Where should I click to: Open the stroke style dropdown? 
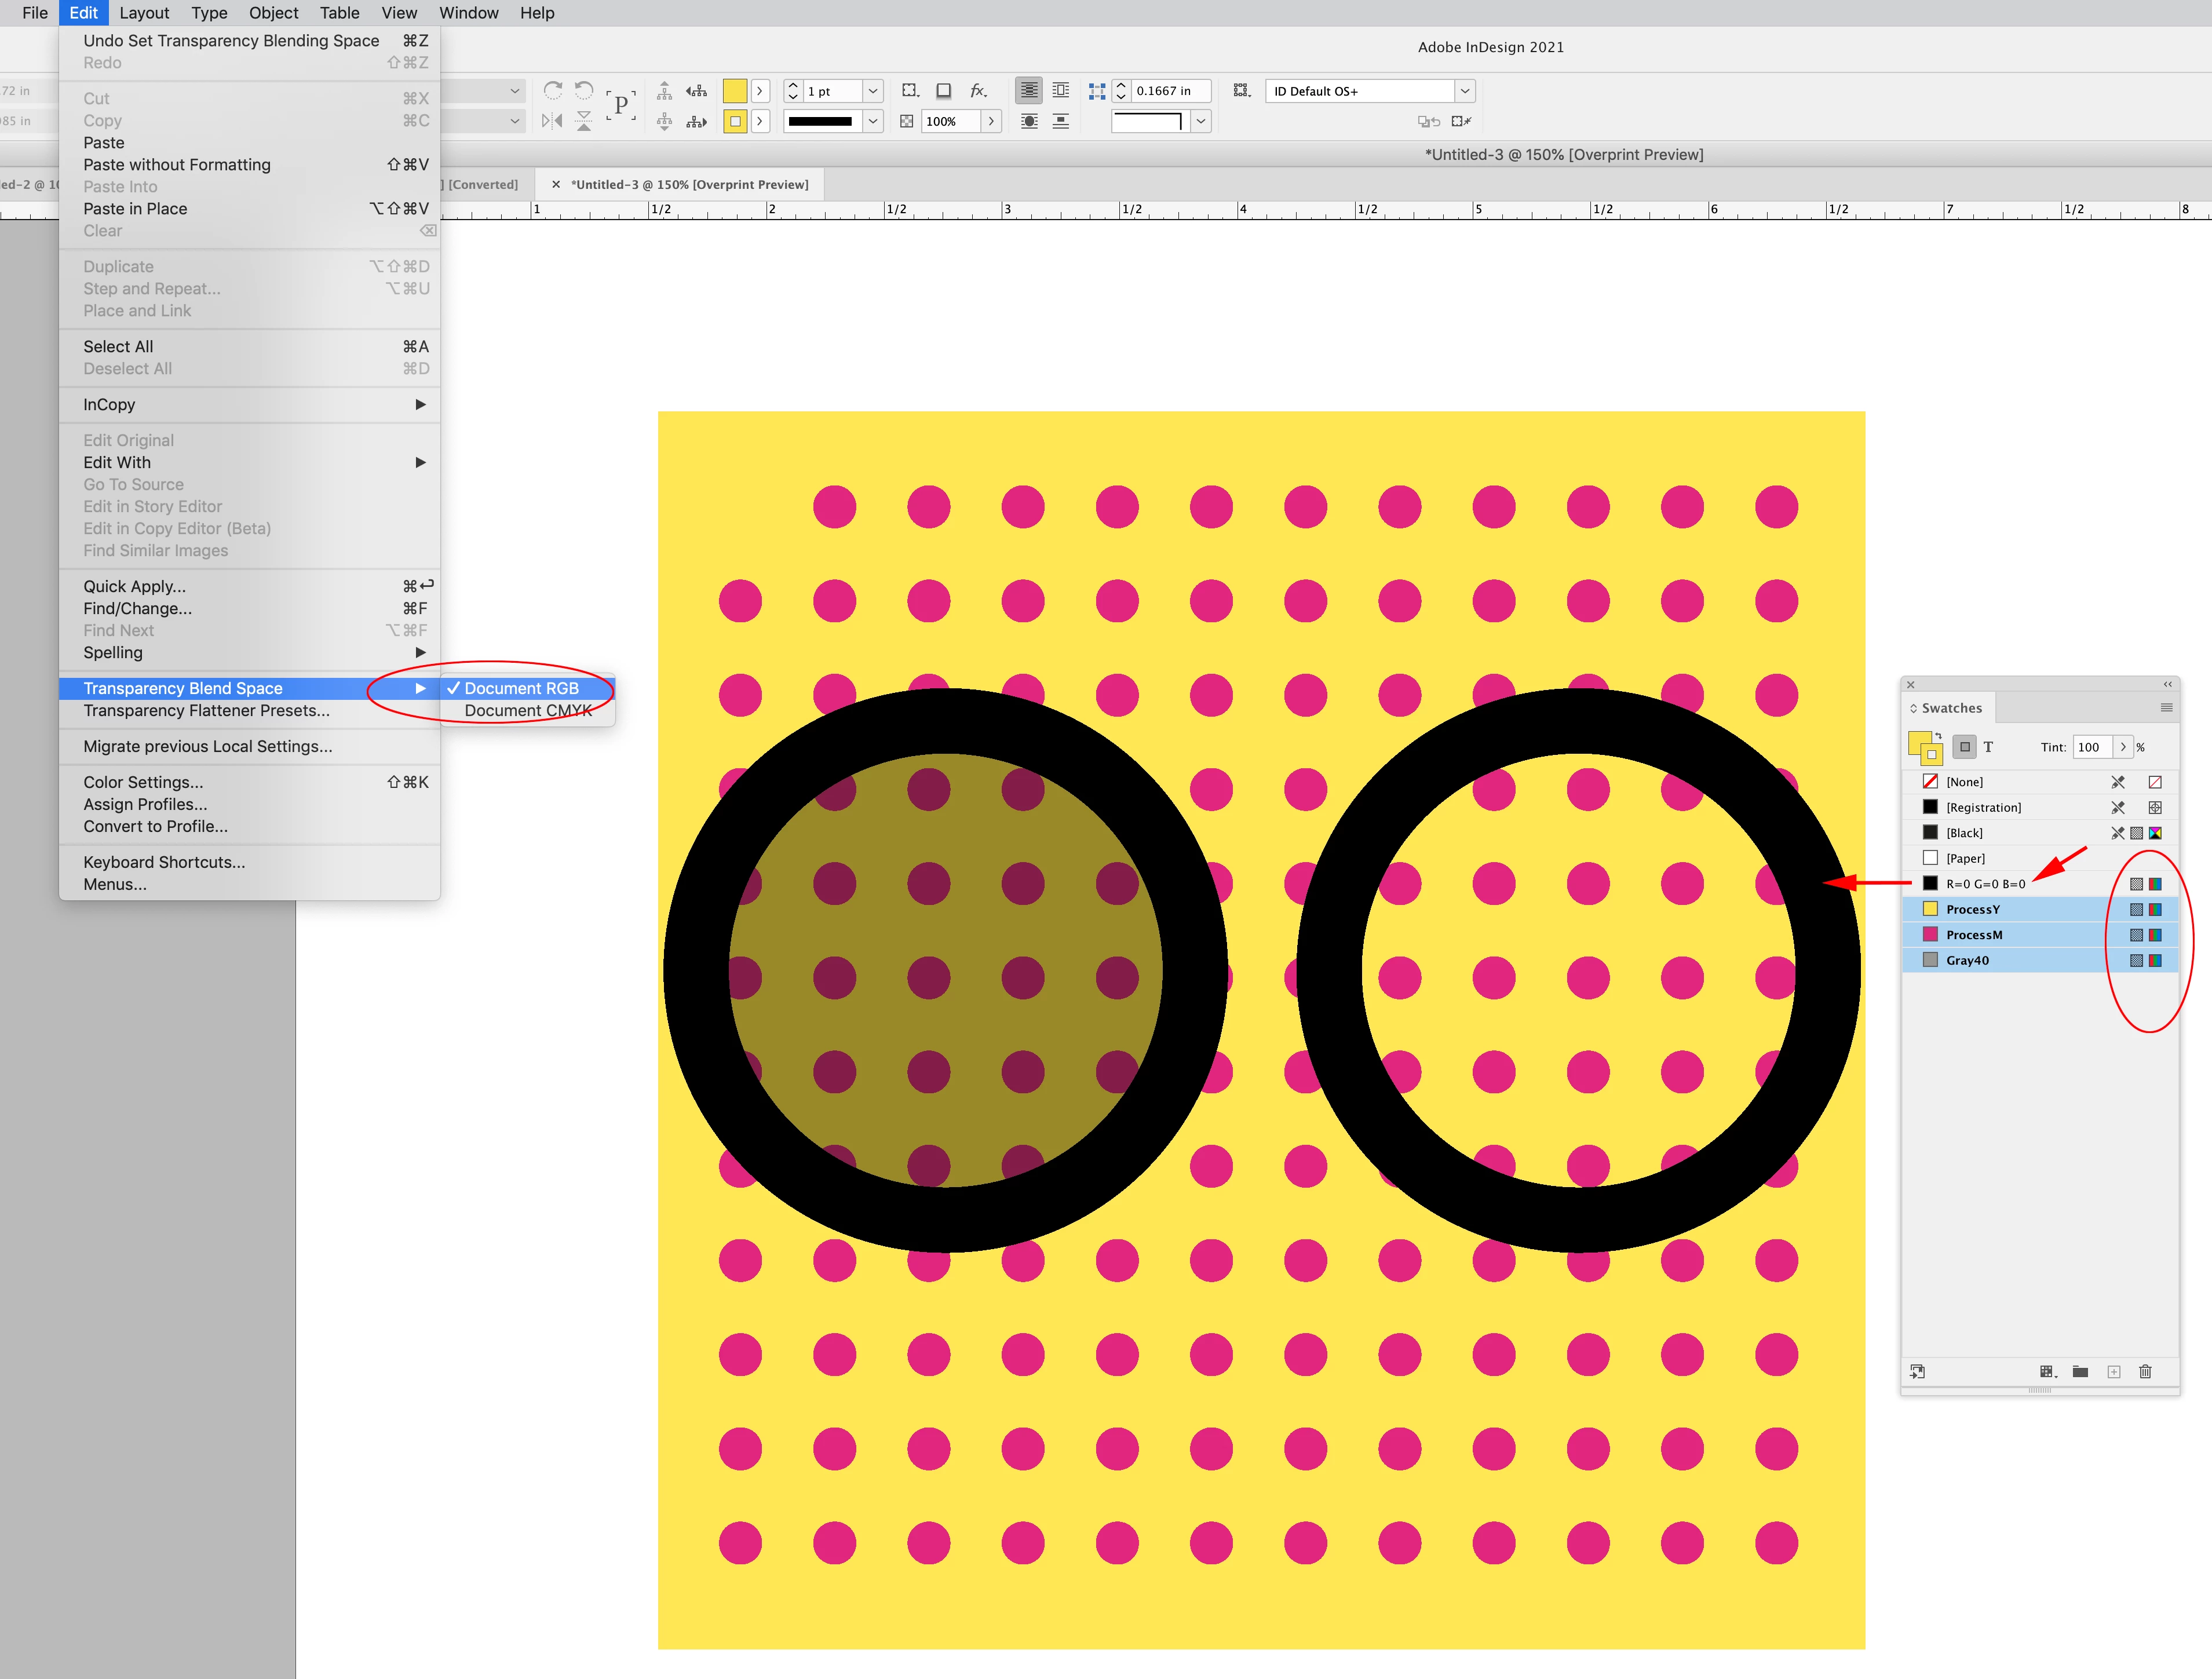[872, 121]
